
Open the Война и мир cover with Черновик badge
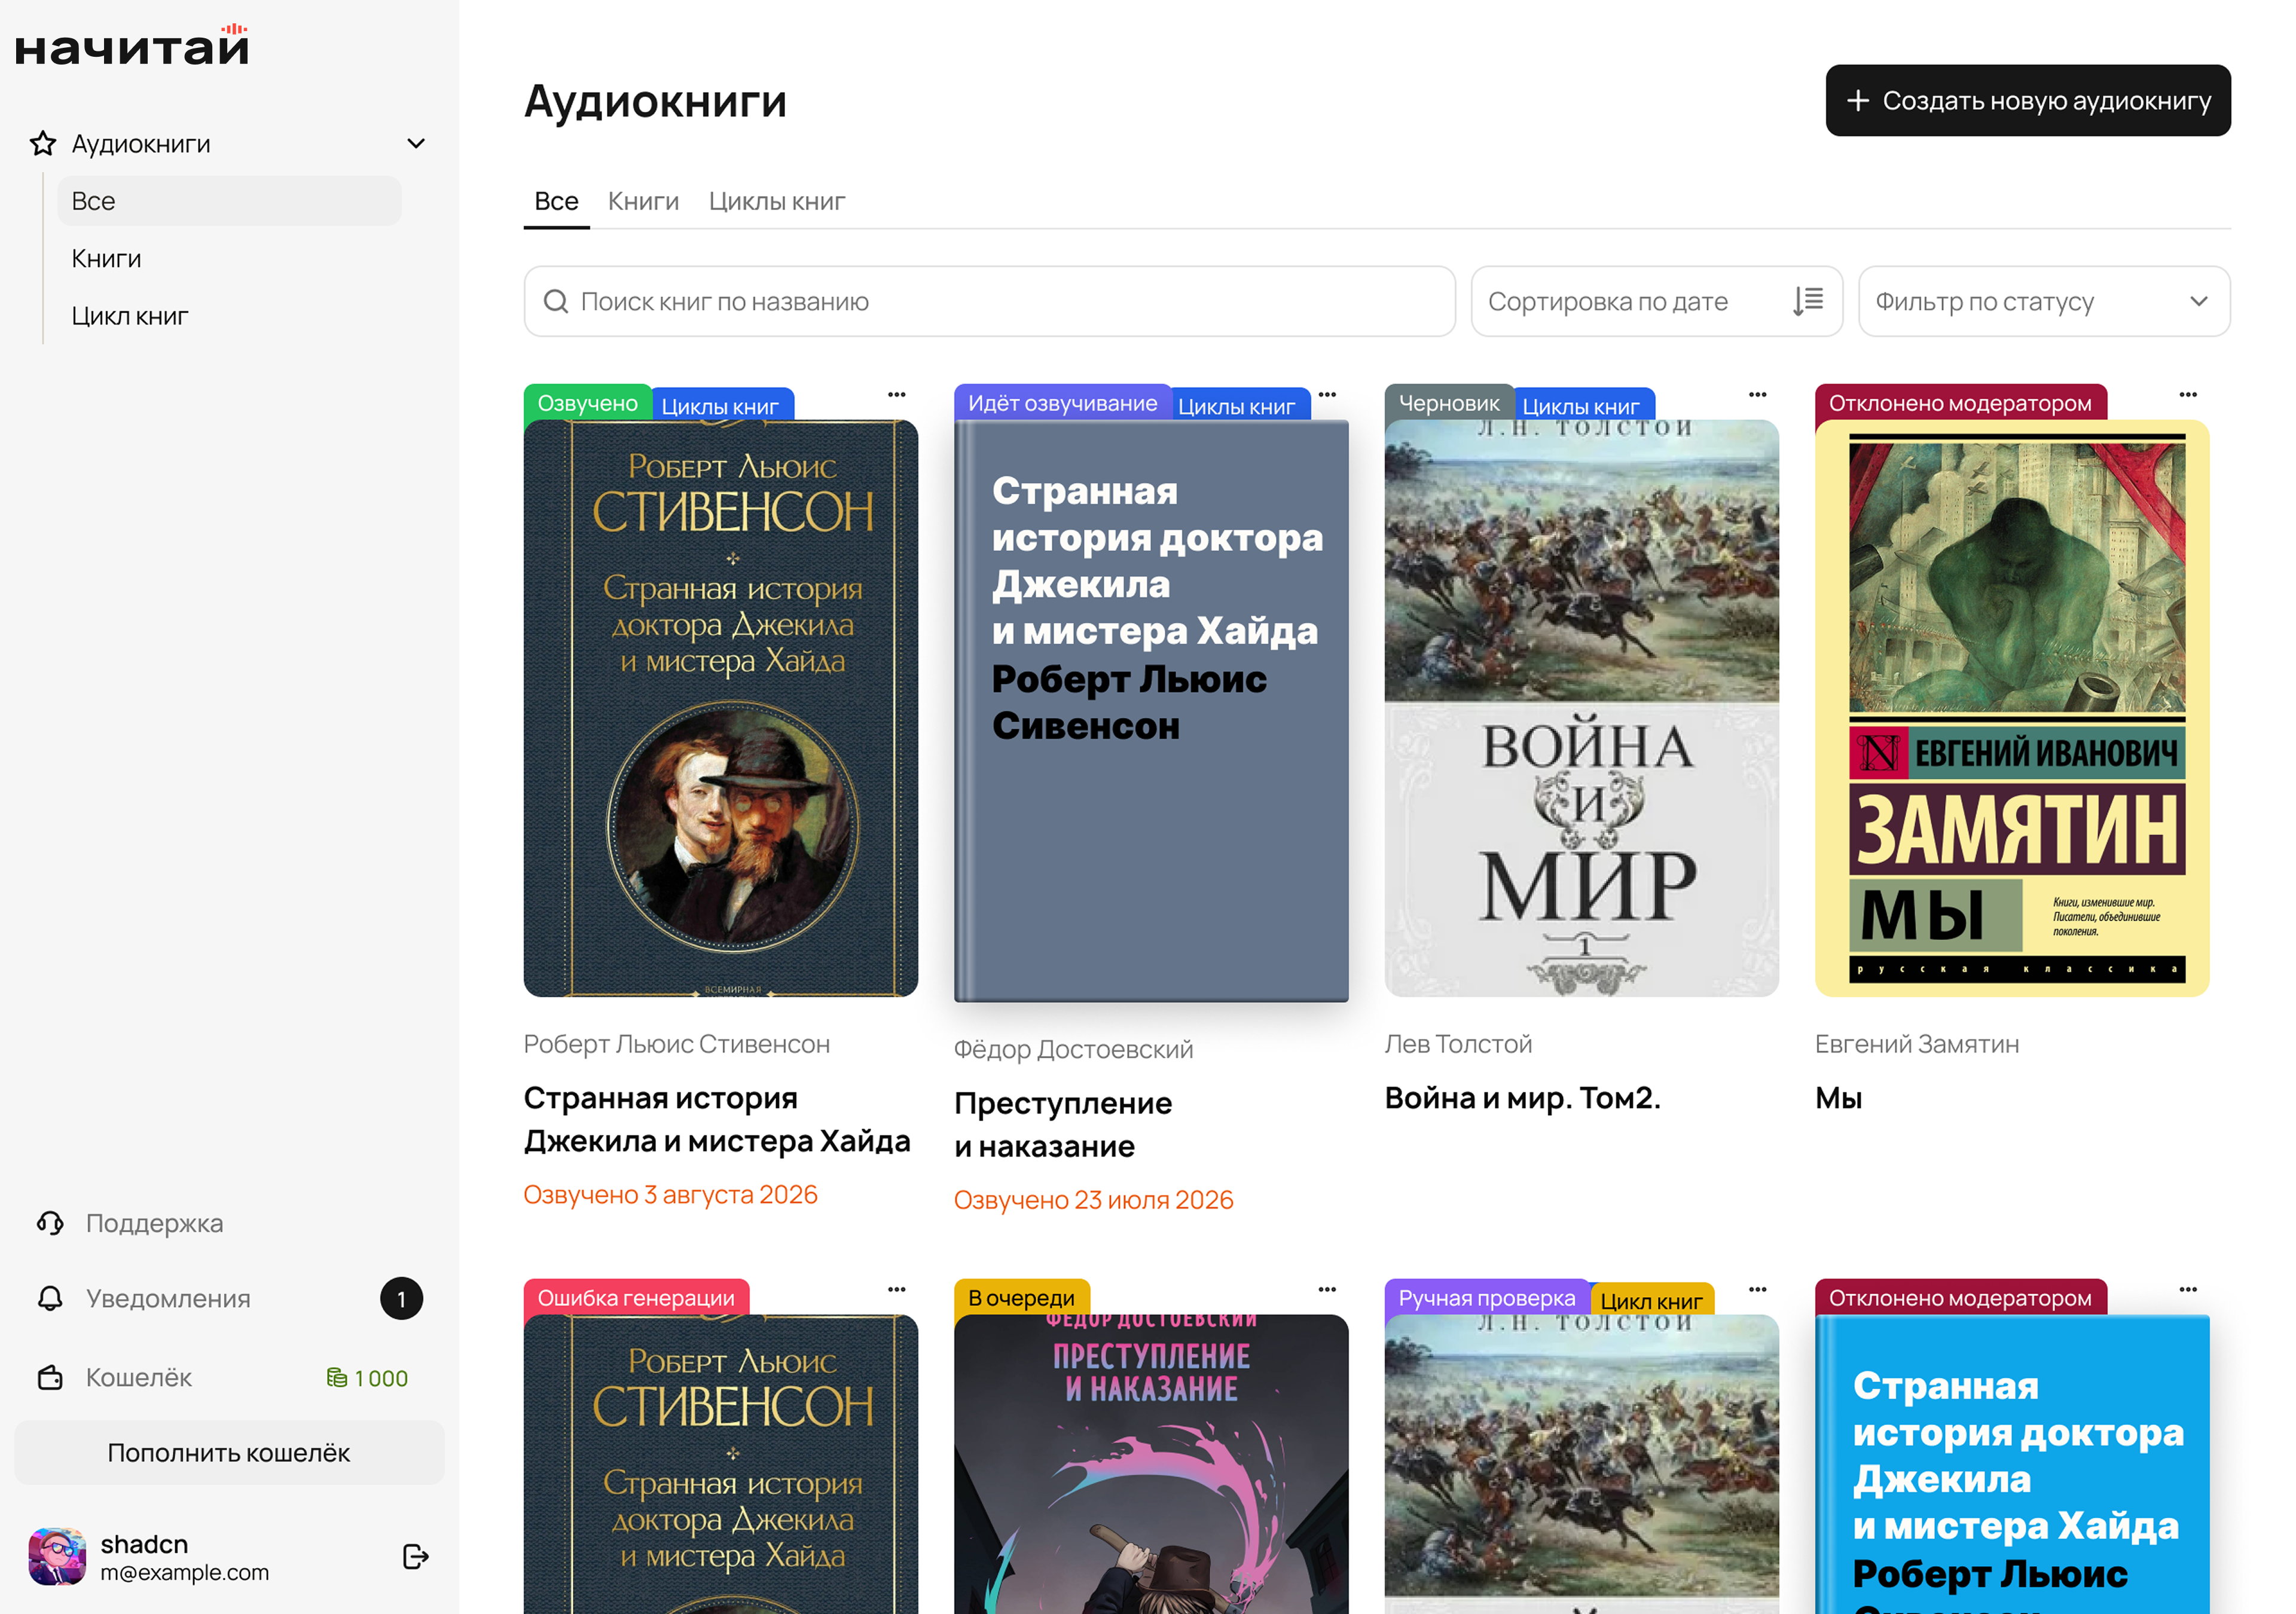pyautogui.click(x=1582, y=708)
